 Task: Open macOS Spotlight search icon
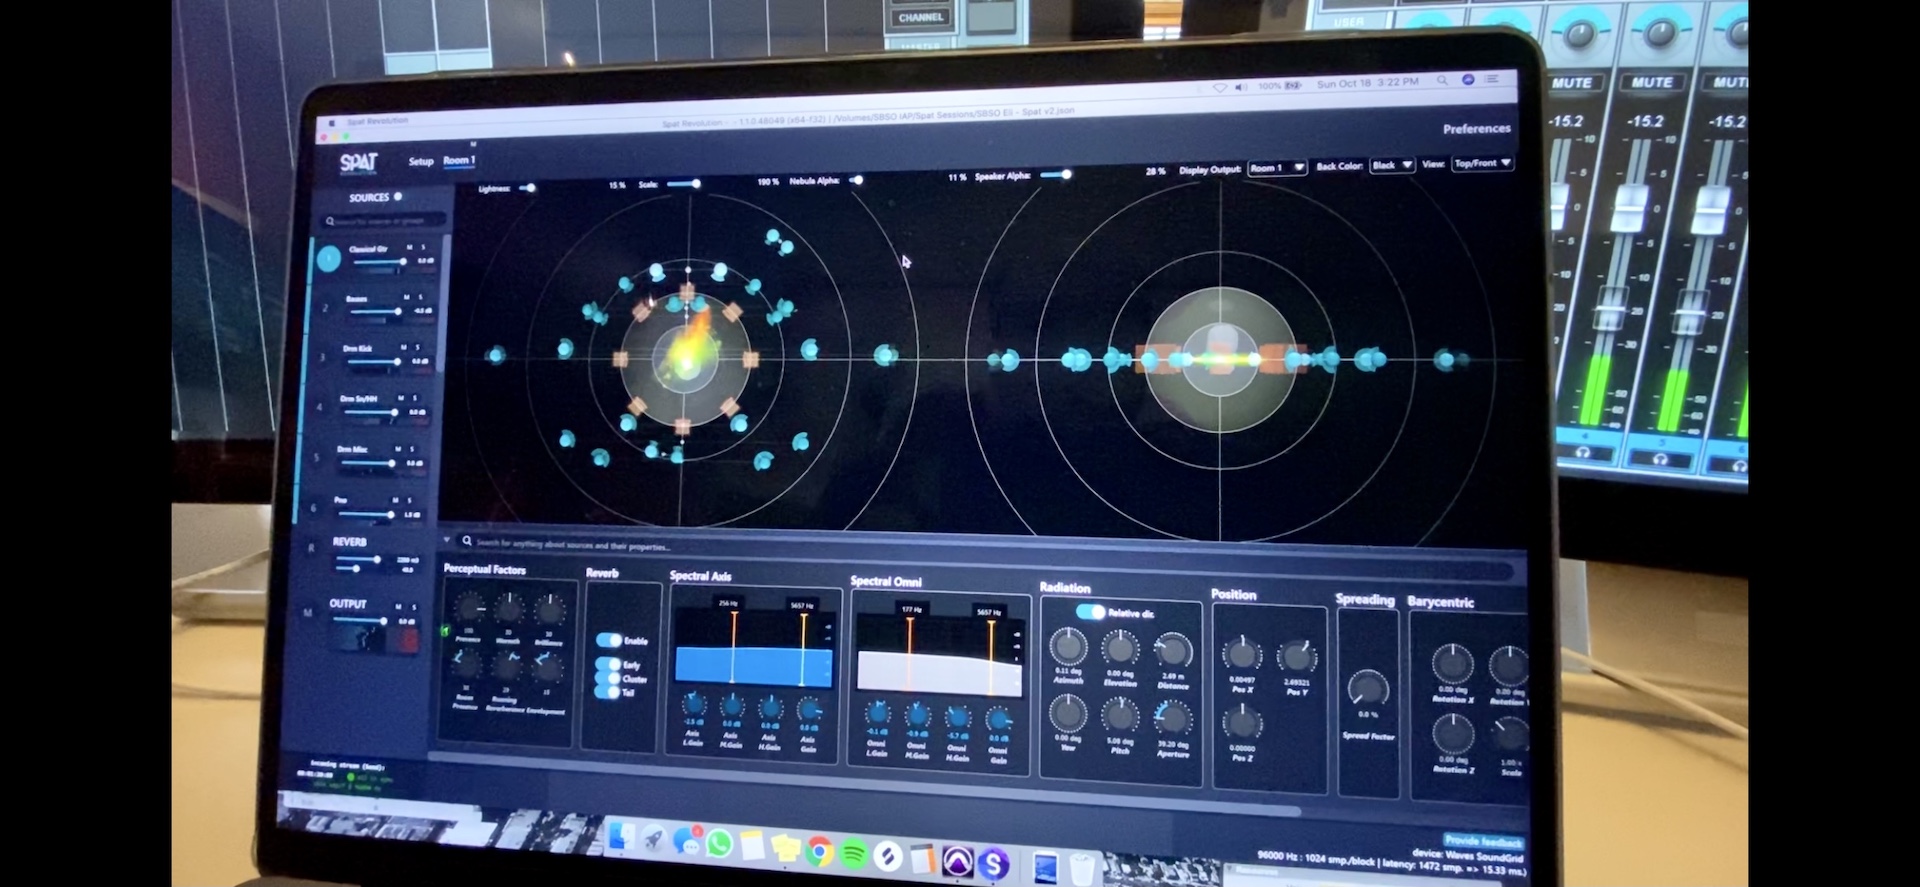(1442, 81)
